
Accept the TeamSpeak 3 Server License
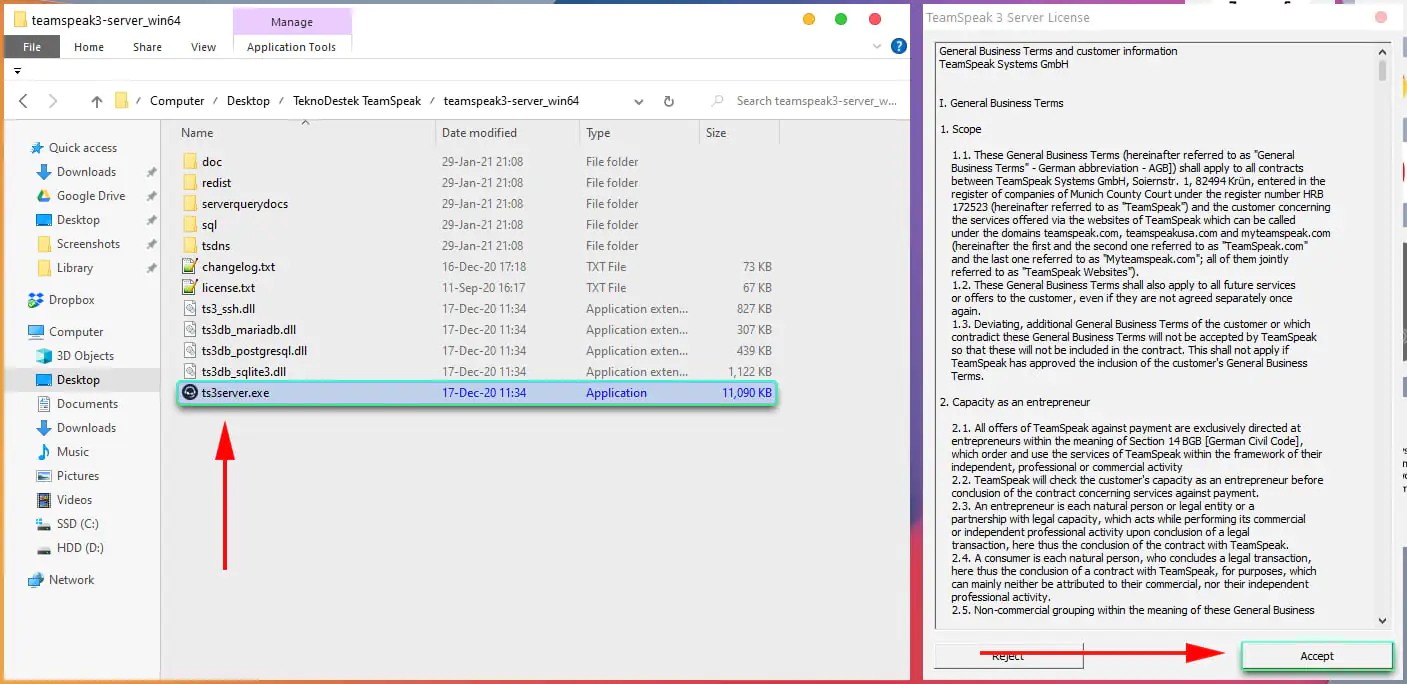(x=1316, y=656)
